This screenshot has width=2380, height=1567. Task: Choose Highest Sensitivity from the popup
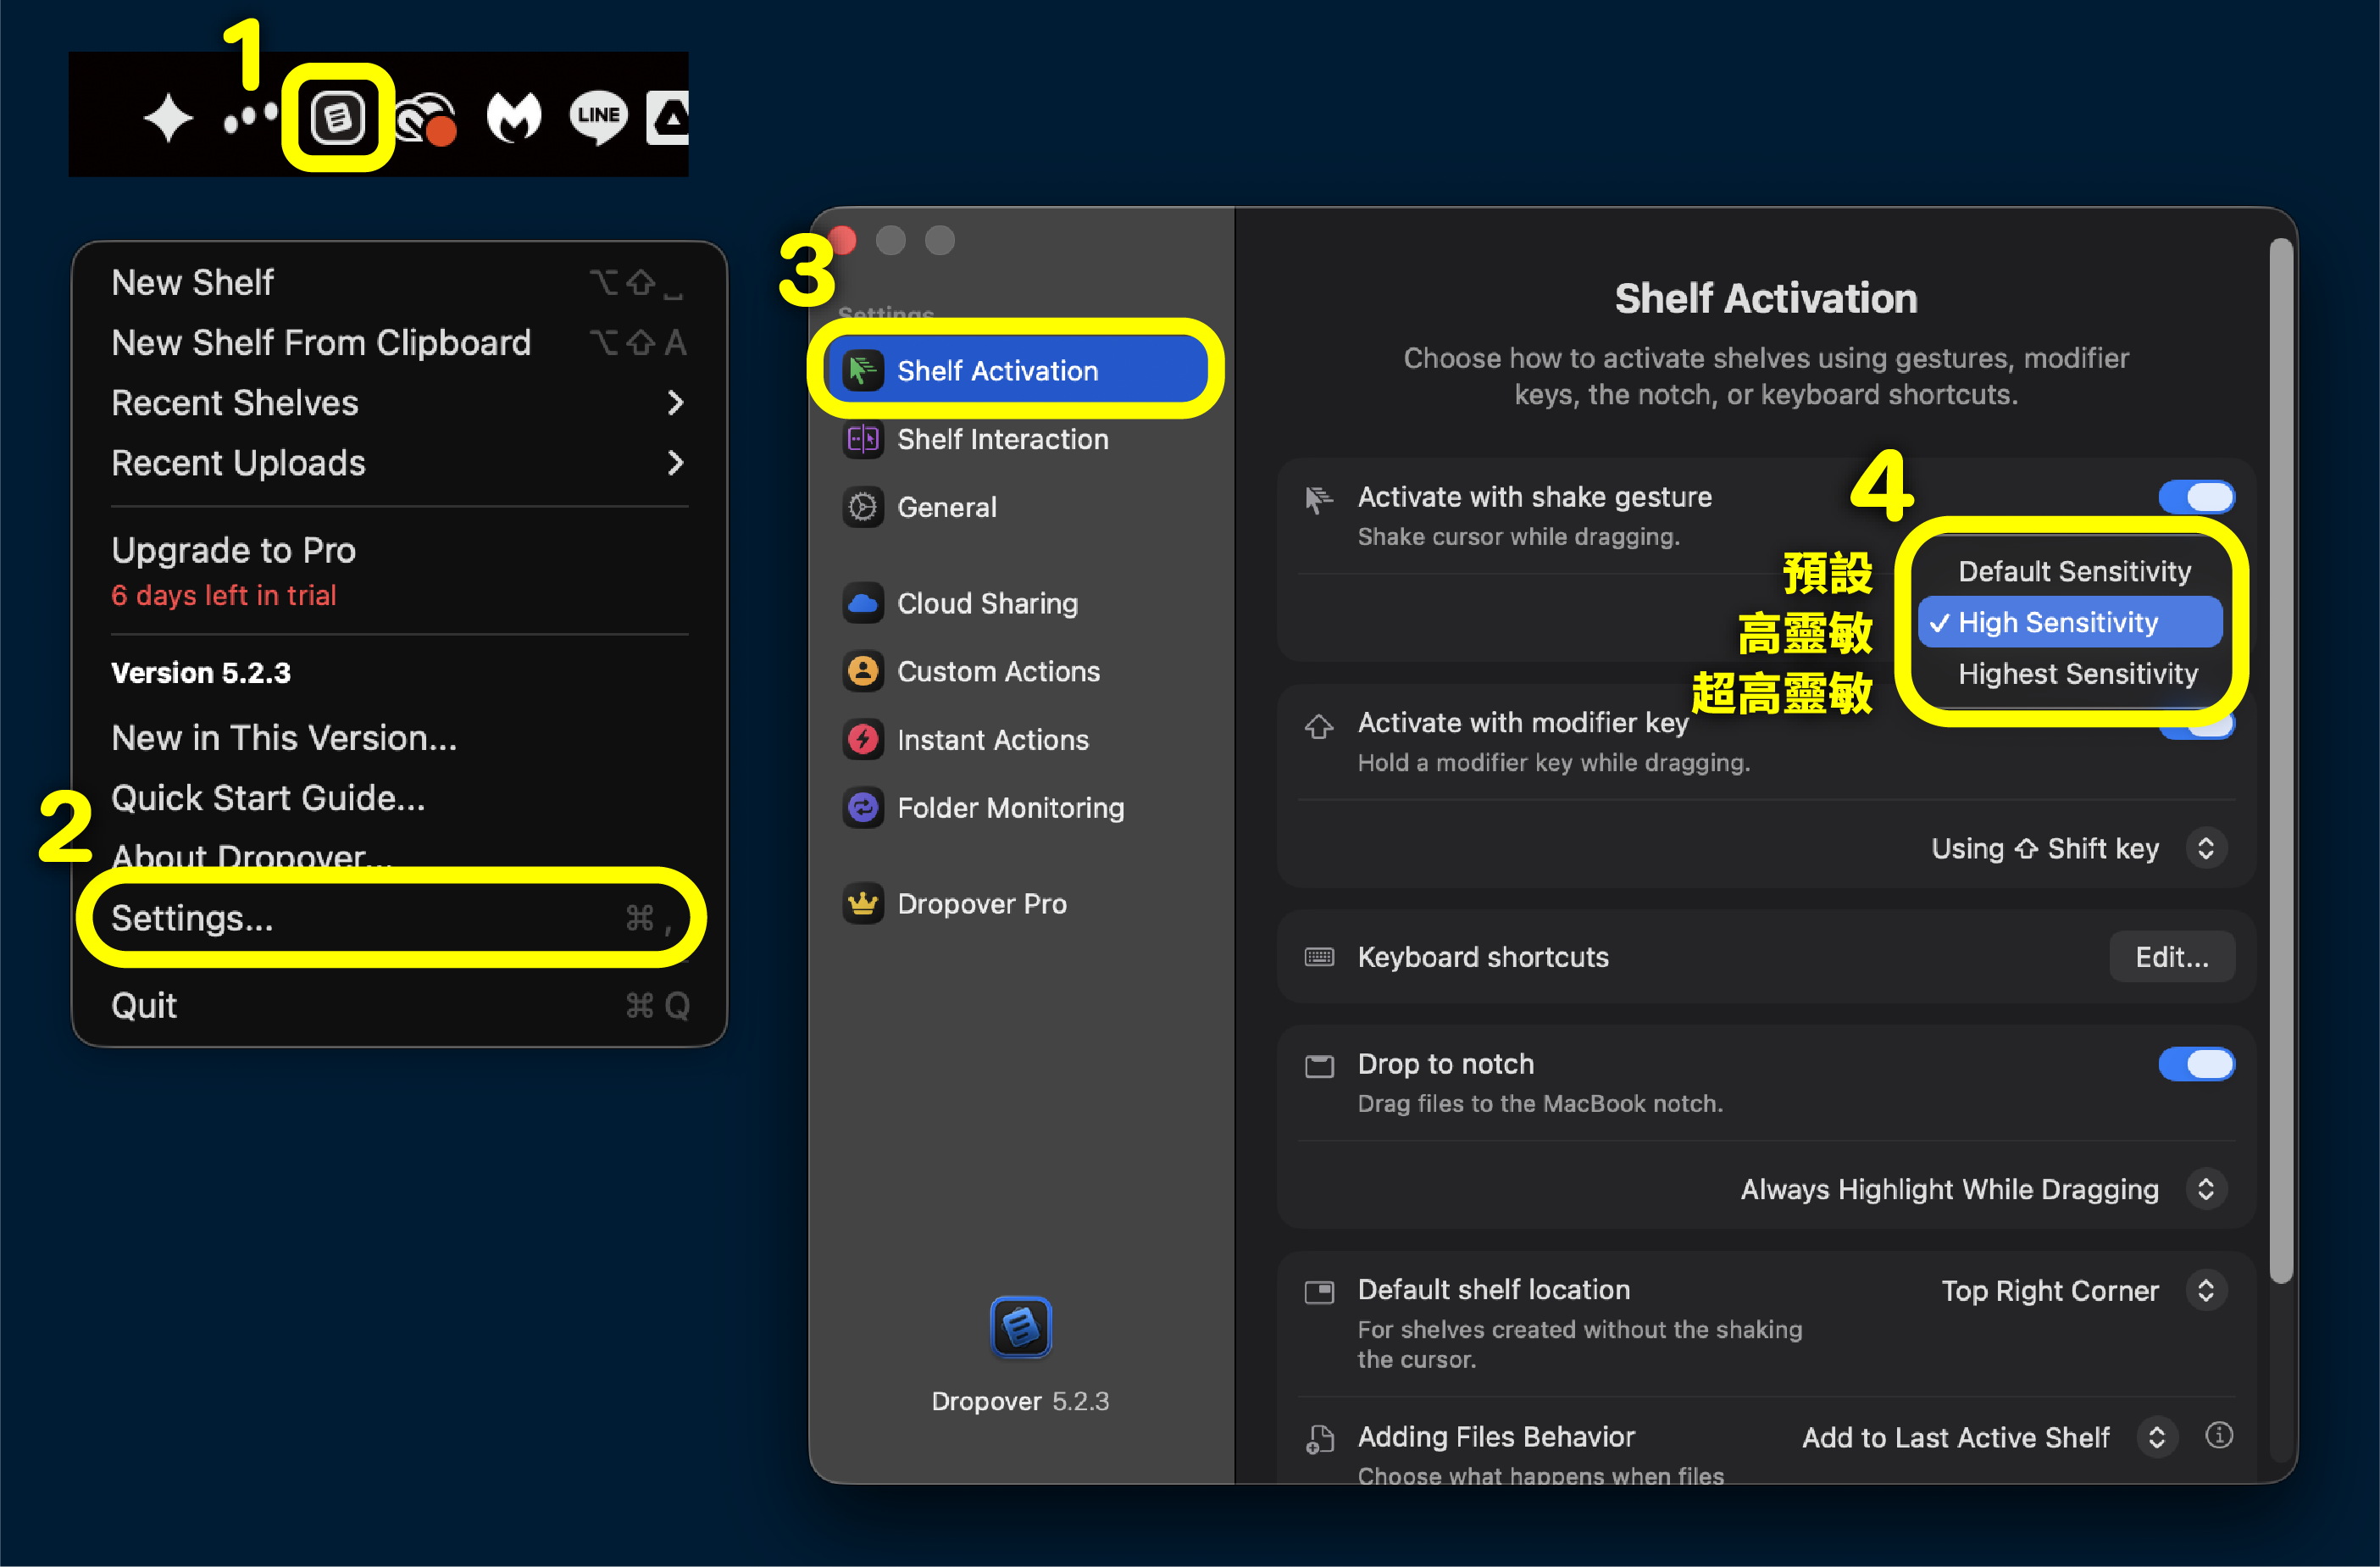tap(2070, 673)
